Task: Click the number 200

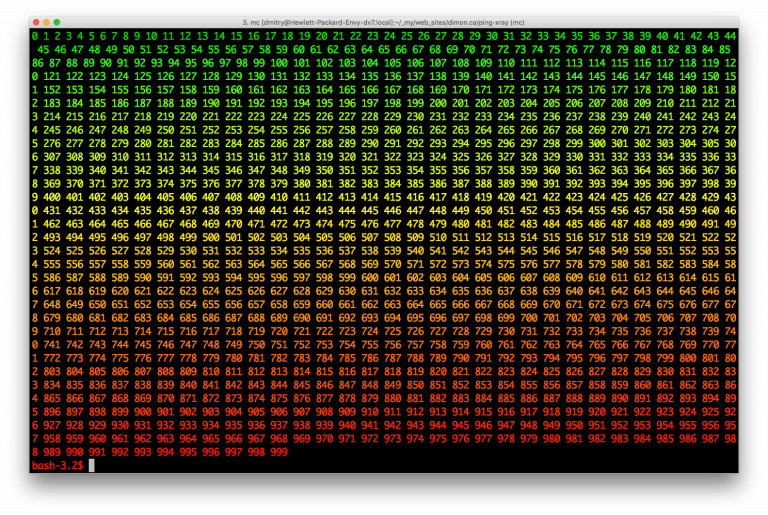Action: point(438,103)
